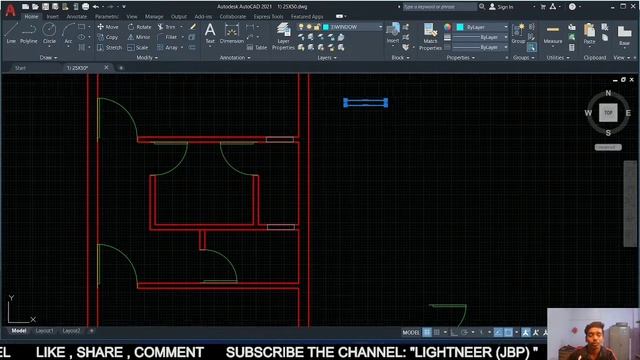
Task: Toggle group selection button in Groups panel
Action: click(x=531, y=47)
